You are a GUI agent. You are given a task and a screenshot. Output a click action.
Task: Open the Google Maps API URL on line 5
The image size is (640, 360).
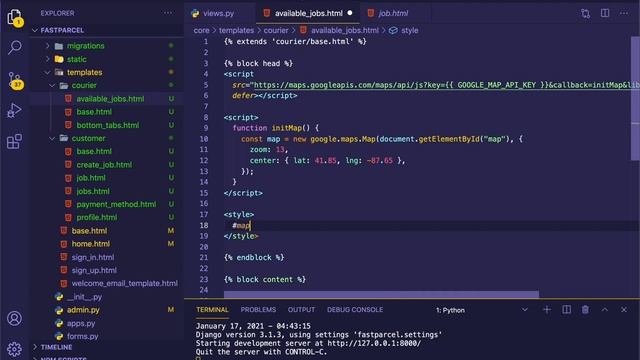pos(447,85)
